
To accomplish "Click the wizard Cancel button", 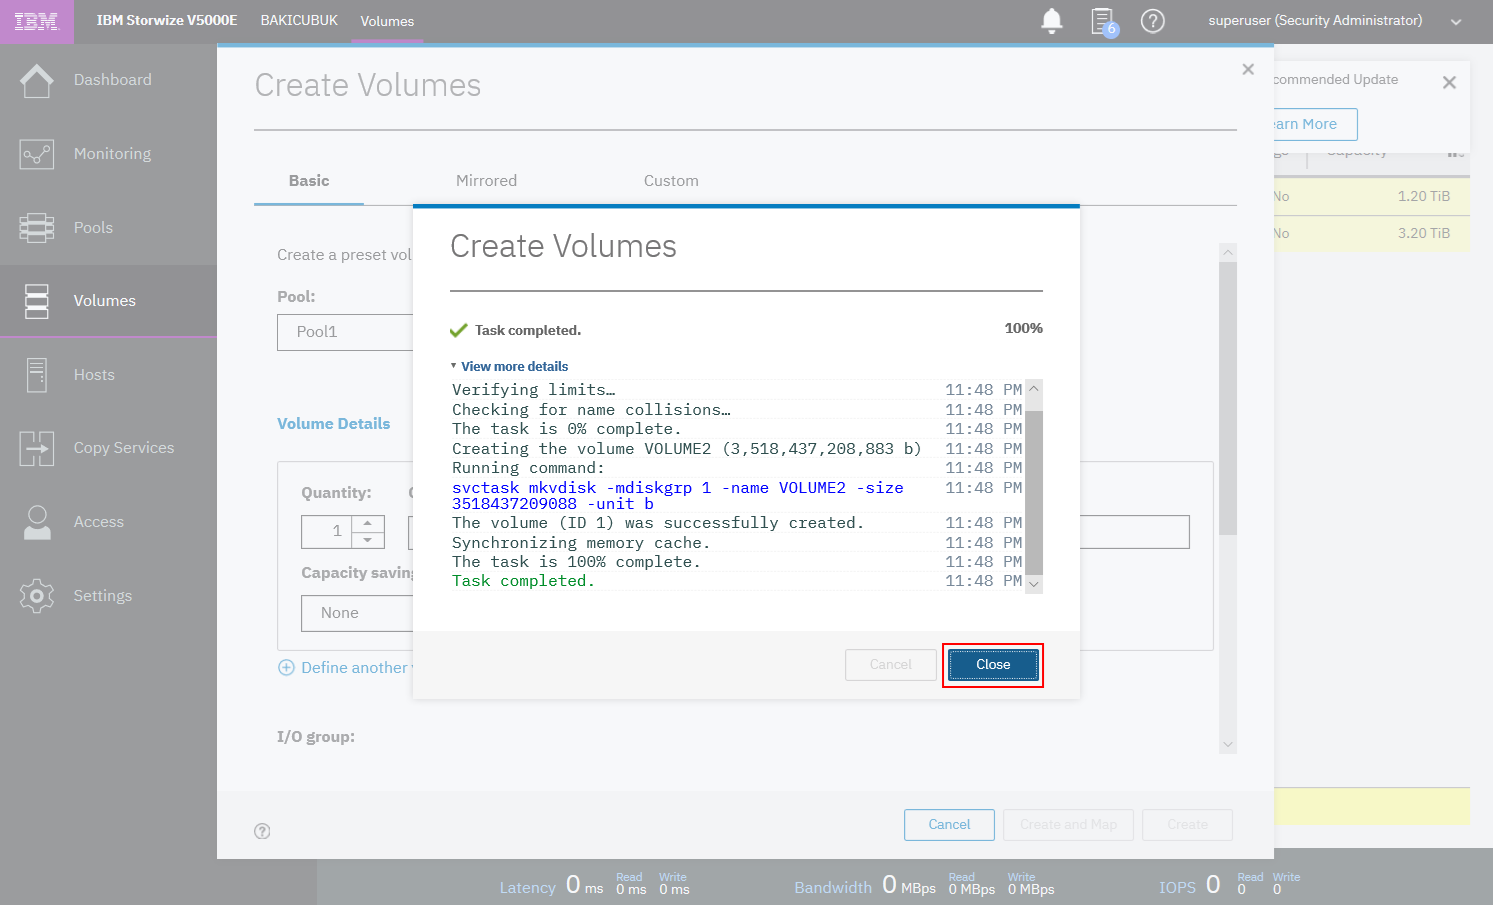I will 949,825.
